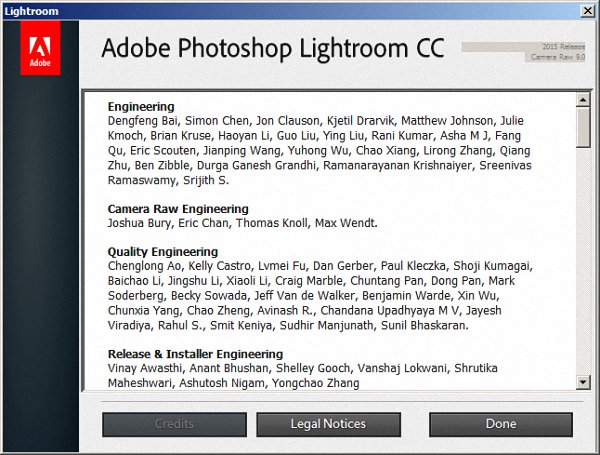
Task: Click the Quality Engineering heading
Action: 162,251
